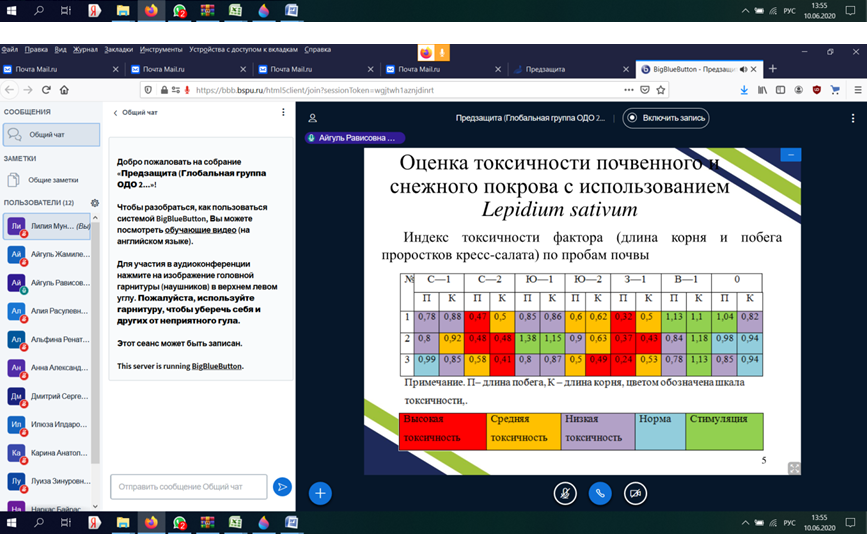Screen dimensions: 867x535
Task: Show hidden tray icons in bottom taskbar
Action: coord(745,522)
